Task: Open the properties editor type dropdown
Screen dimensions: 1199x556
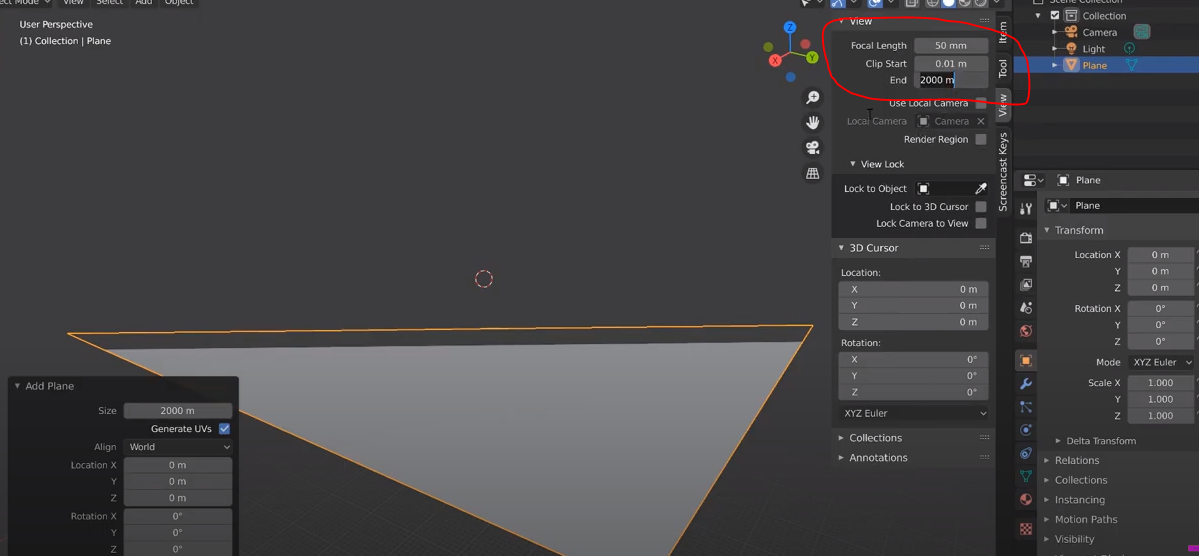Action: (x=1034, y=180)
